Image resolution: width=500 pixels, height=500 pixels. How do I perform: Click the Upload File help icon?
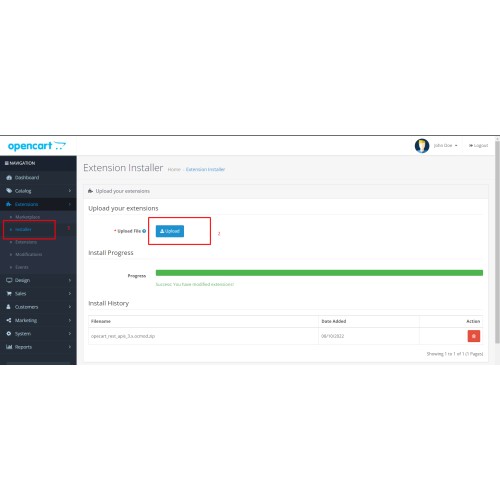coord(144,231)
